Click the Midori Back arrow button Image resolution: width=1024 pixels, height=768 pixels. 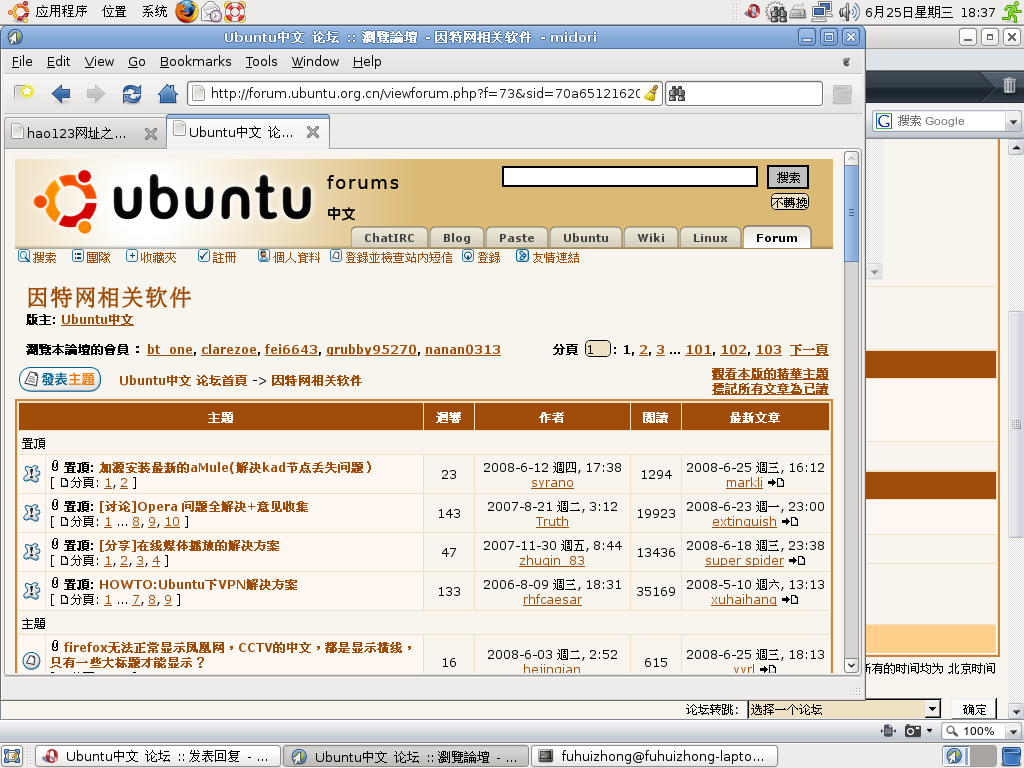point(61,94)
